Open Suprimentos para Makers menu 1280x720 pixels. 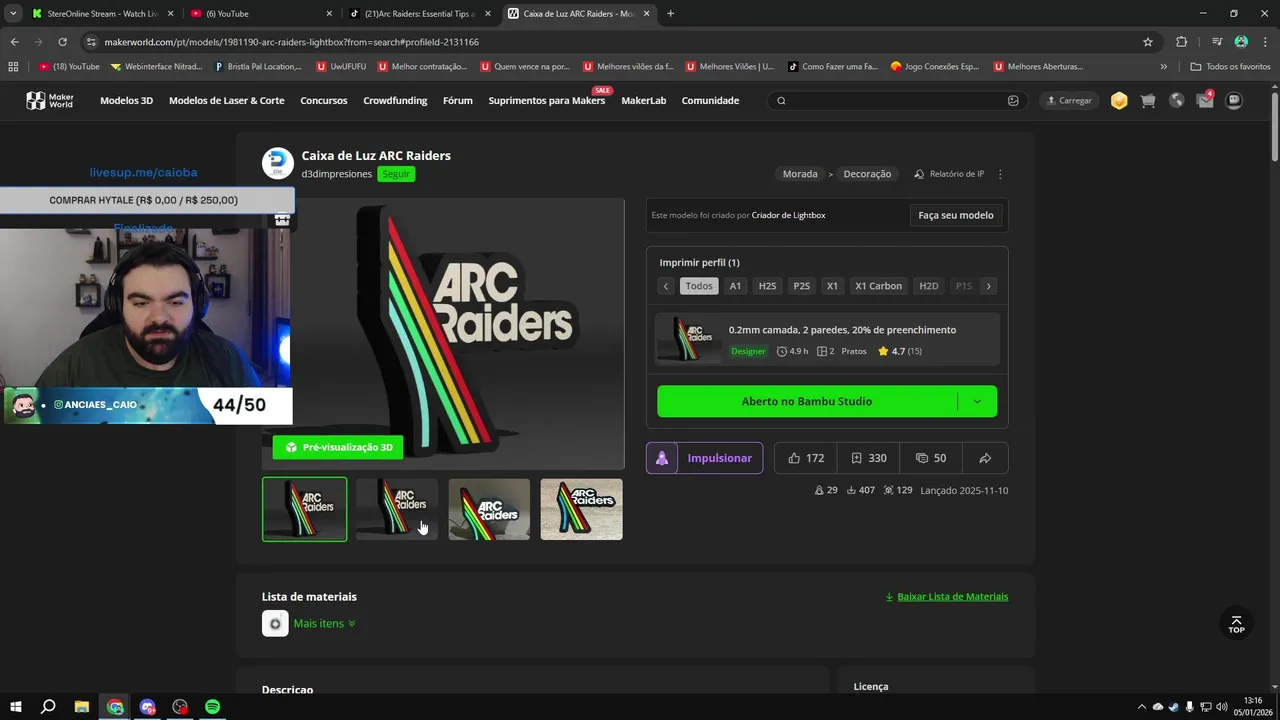point(547,100)
